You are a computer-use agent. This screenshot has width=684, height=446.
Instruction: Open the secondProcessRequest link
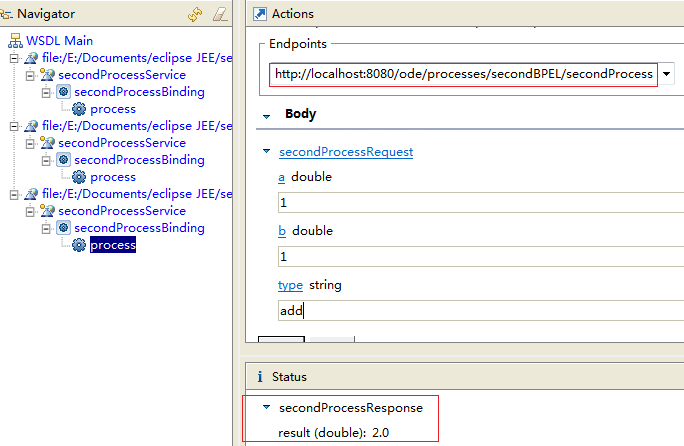(346, 152)
